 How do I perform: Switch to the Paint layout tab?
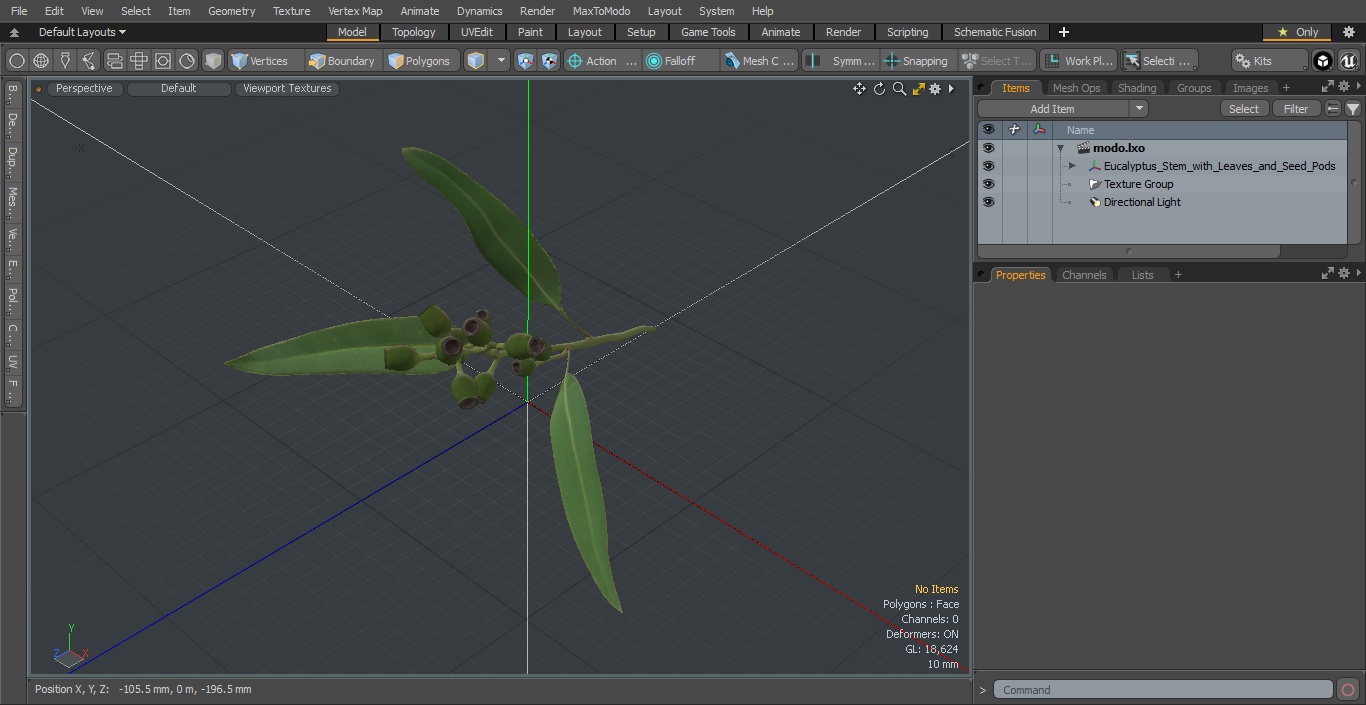pos(530,32)
